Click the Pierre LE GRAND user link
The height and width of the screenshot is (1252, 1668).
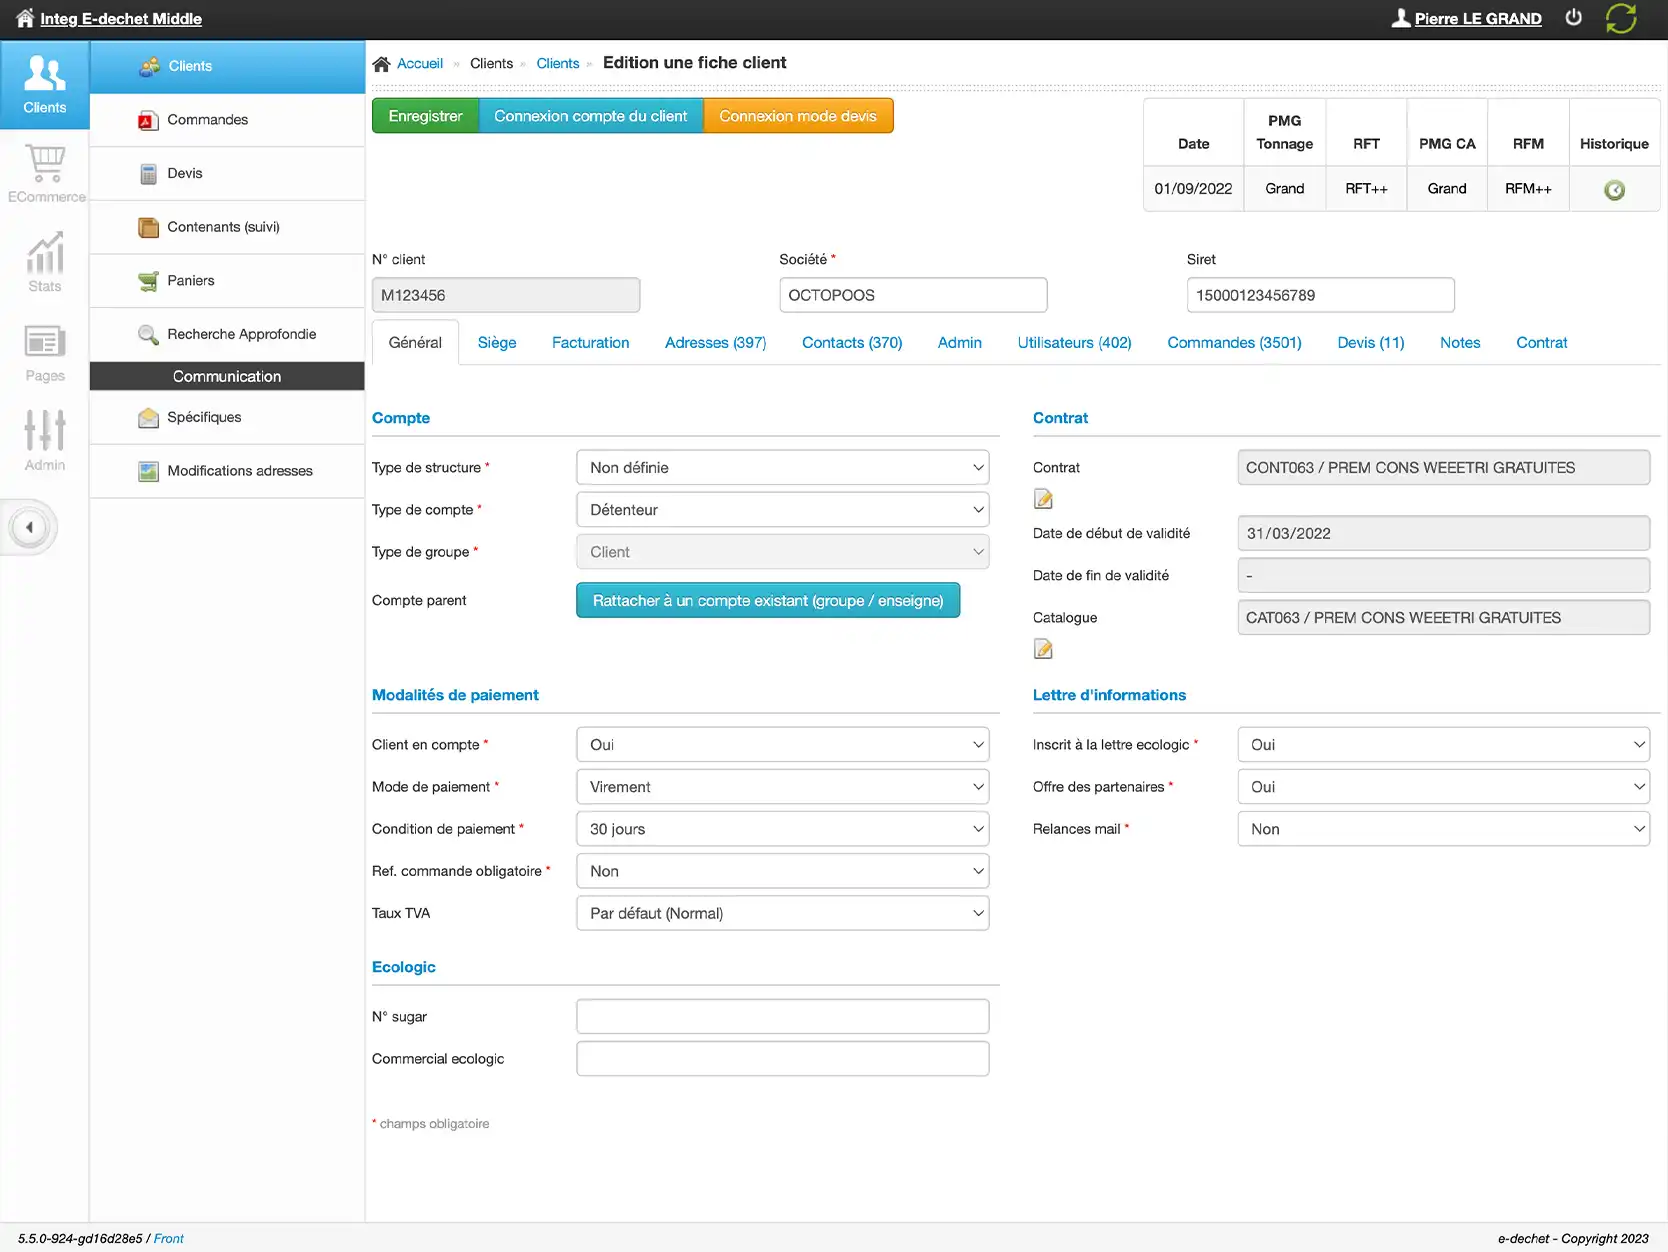click(1477, 18)
